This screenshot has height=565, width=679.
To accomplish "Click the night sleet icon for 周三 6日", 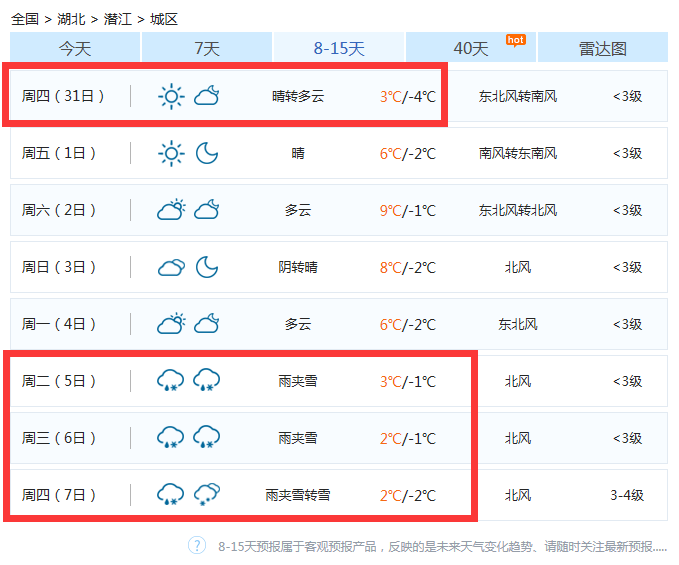I will (x=207, y=437).
